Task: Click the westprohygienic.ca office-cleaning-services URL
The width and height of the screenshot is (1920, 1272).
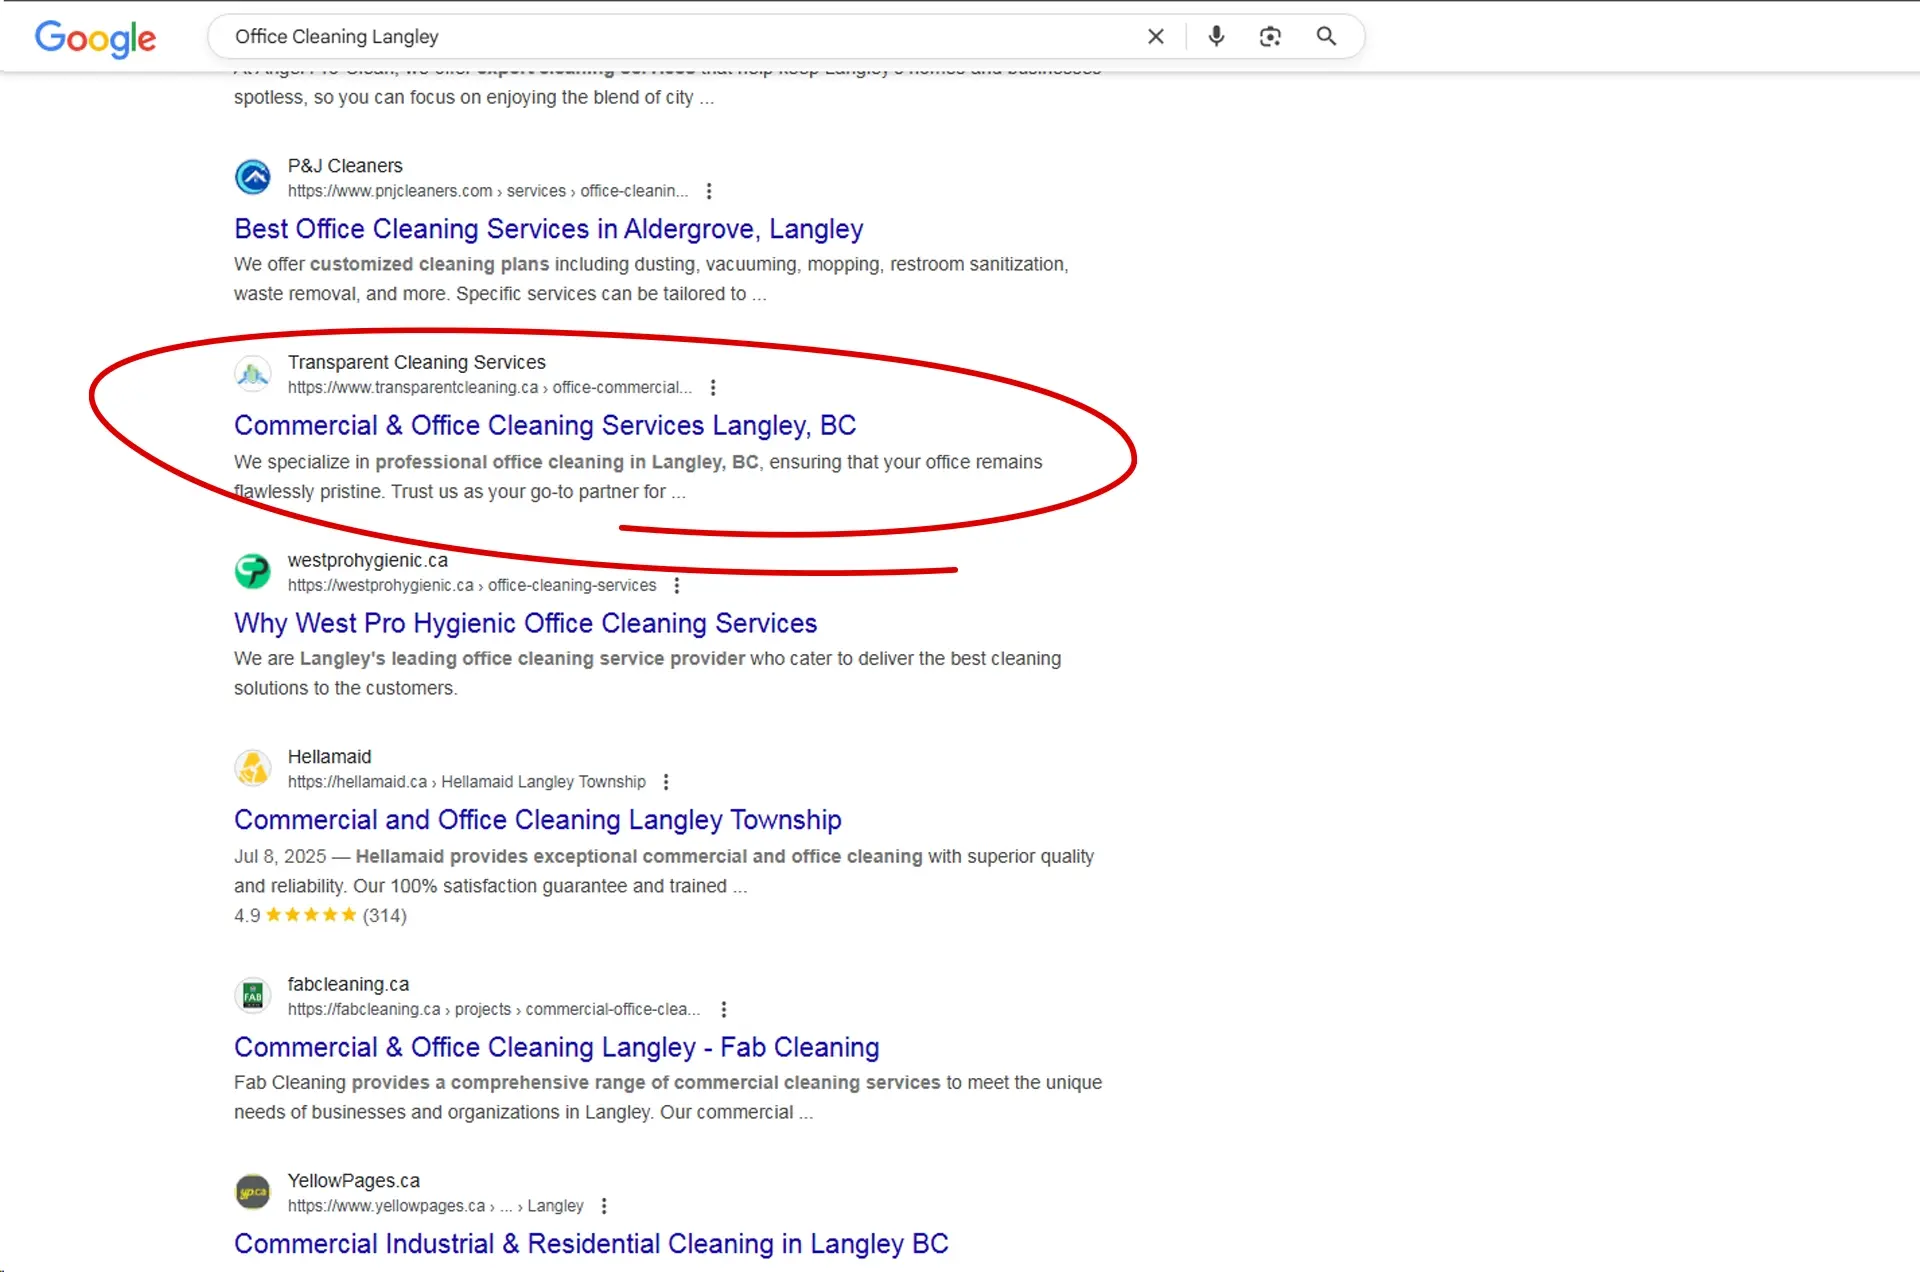Action: (472, 585)
